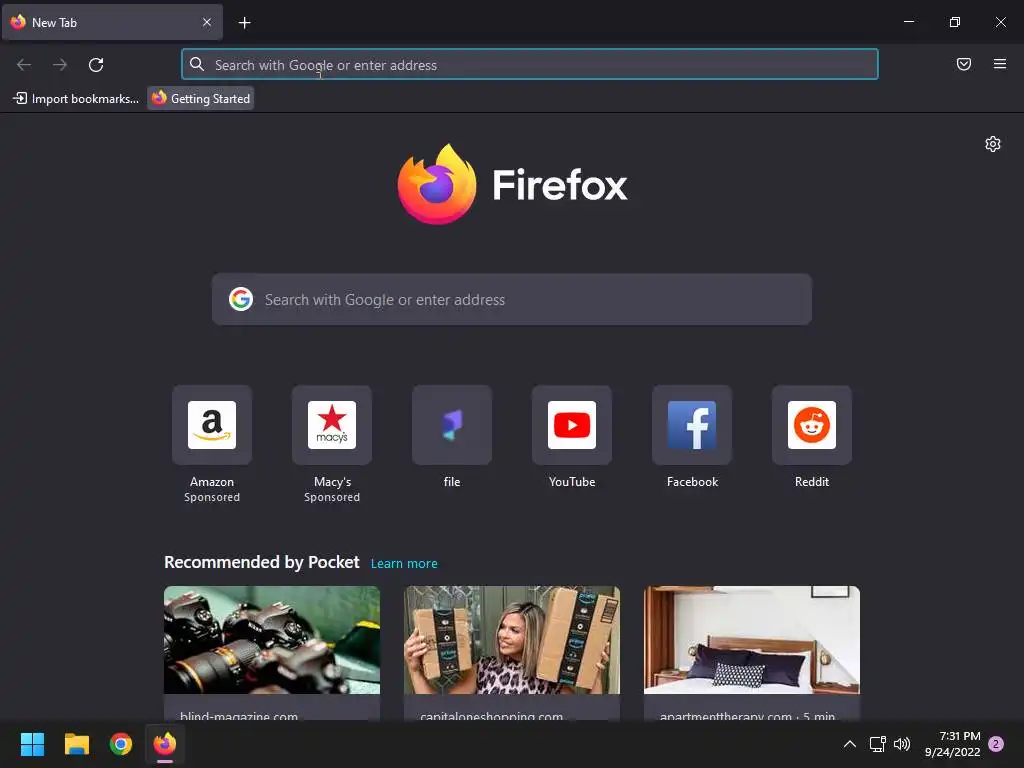Click the reload page button
Viewport: 1024px width, 768px height.
(x=96, y=65)
